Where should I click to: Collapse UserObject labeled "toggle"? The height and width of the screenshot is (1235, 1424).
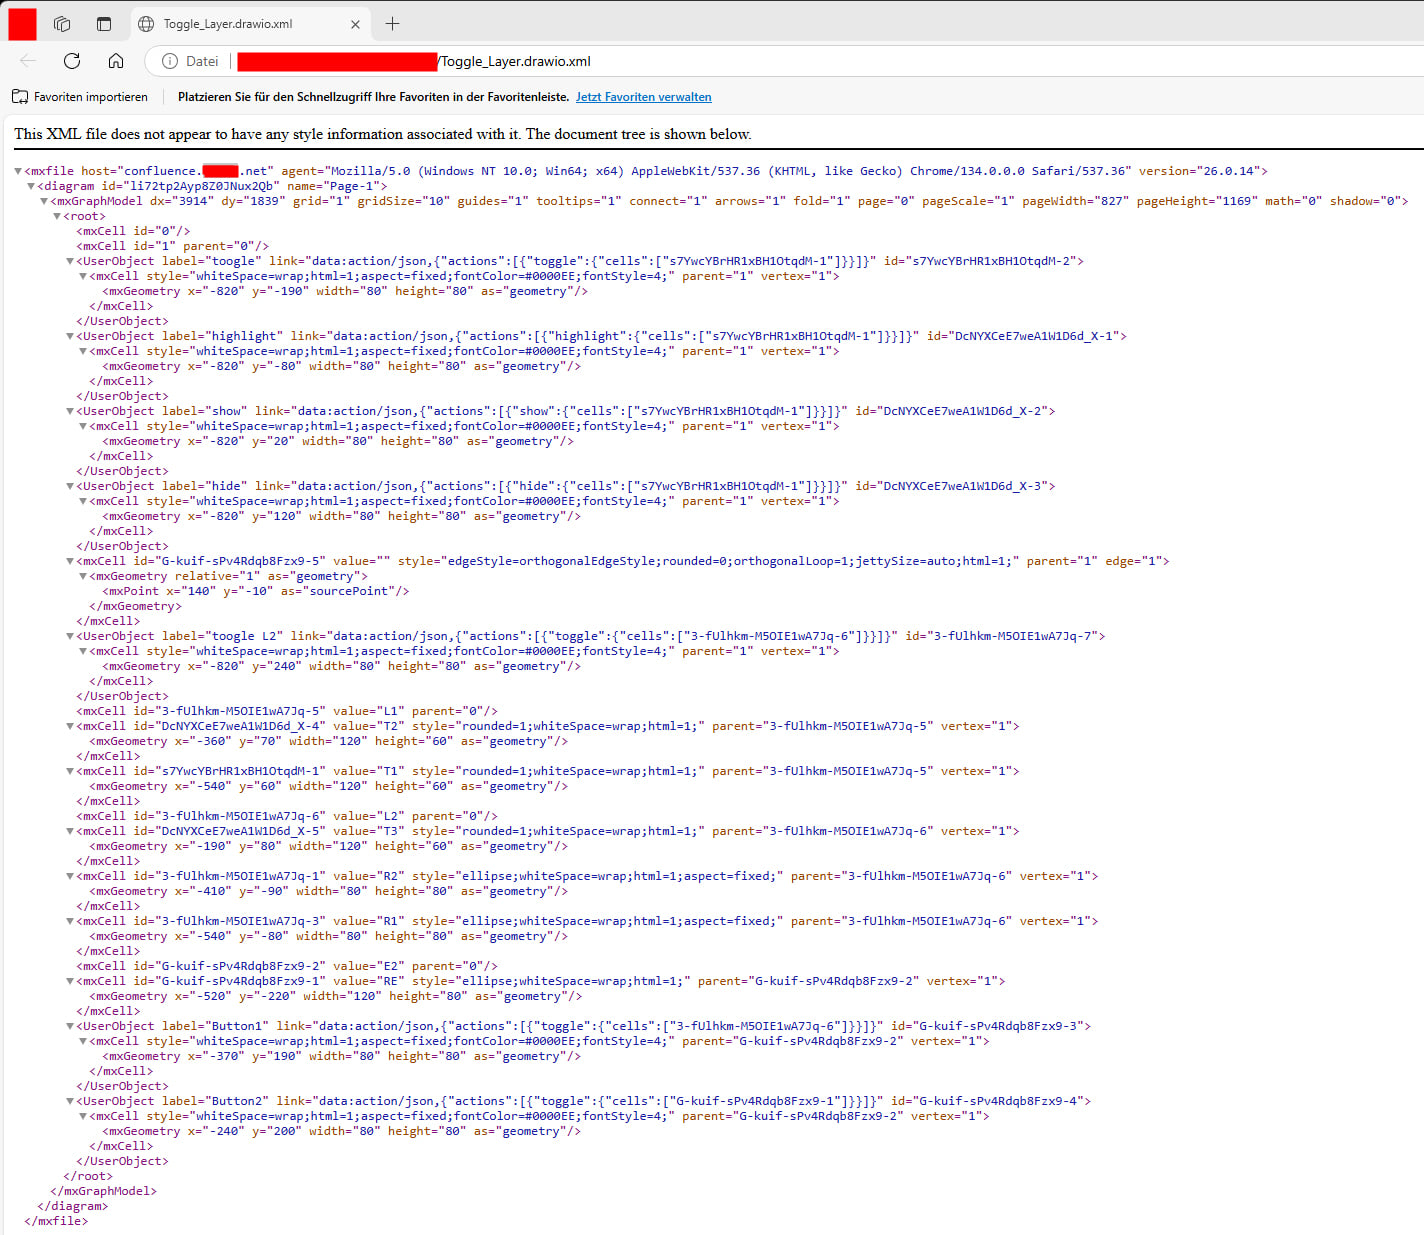(70, 261)
